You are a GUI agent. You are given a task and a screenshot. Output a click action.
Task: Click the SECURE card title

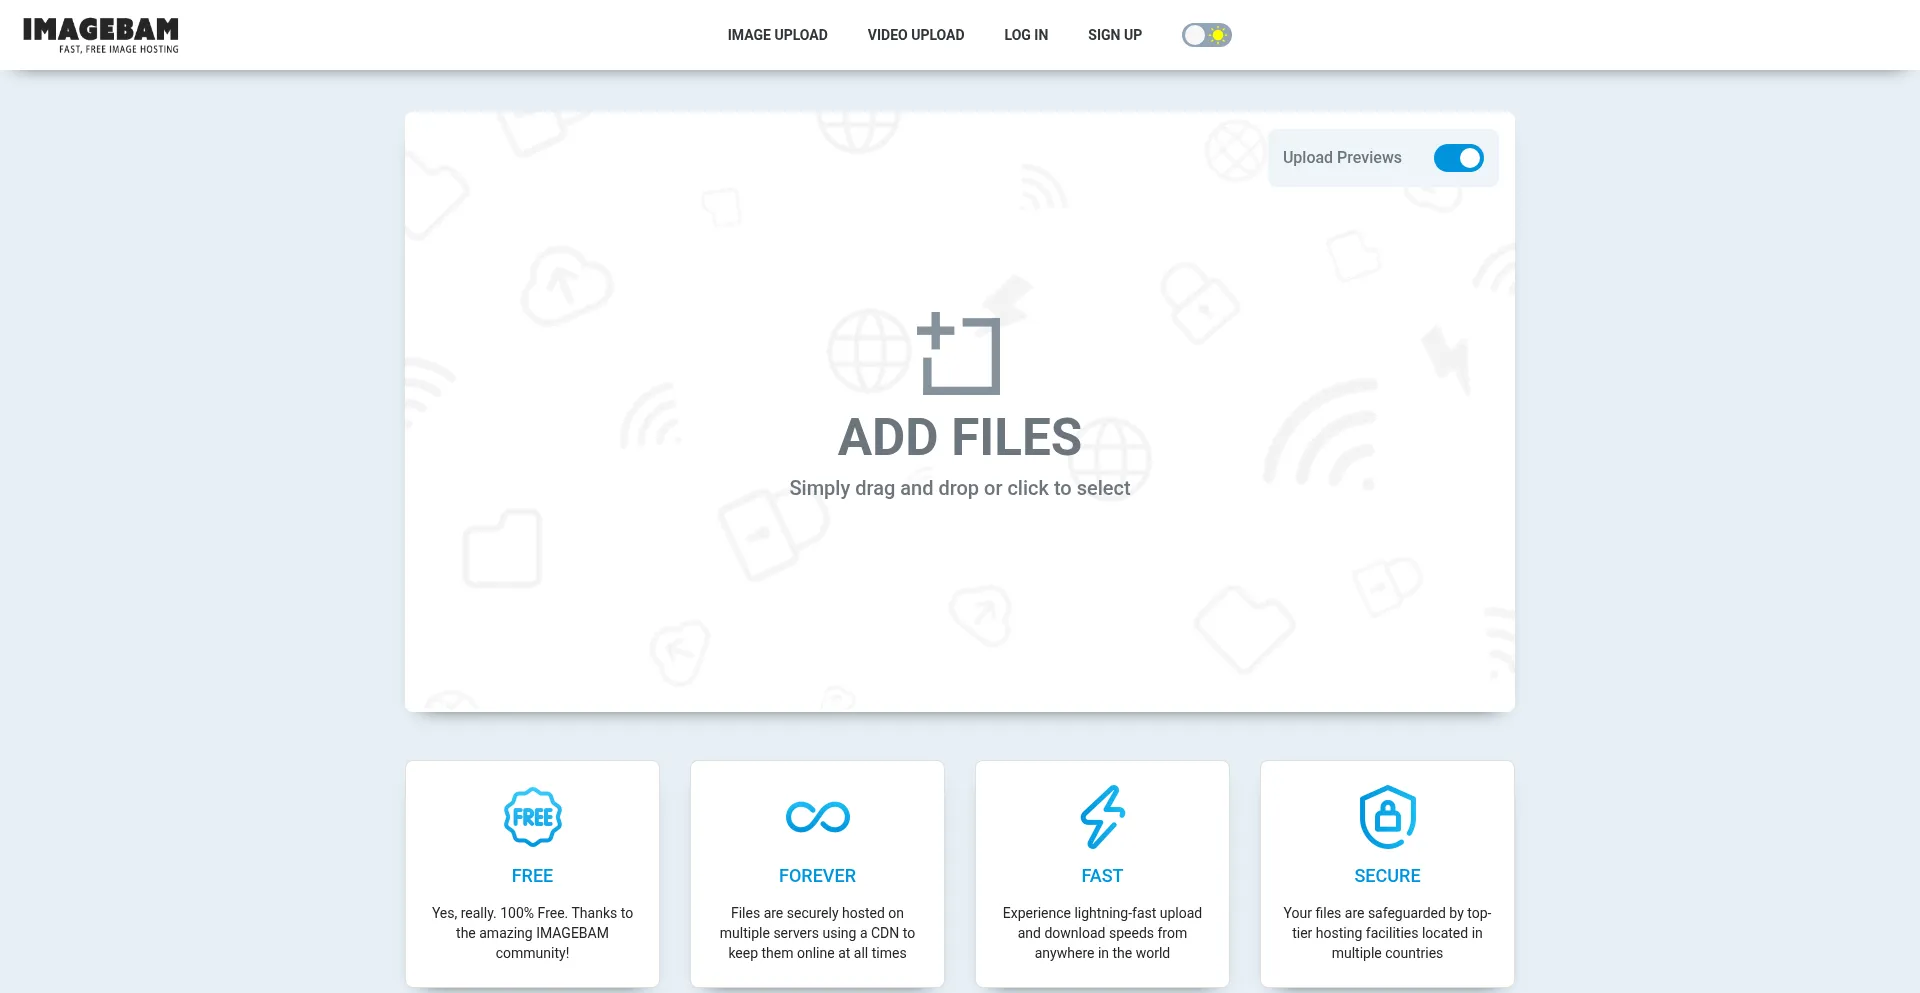tap(1387, 876)
